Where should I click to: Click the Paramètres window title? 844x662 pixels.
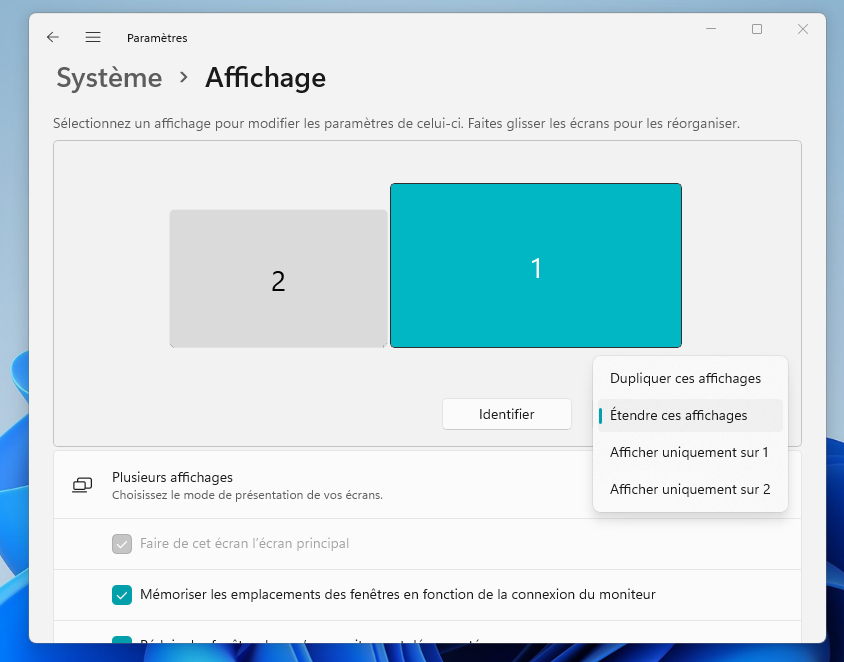[x=157, y=38]
